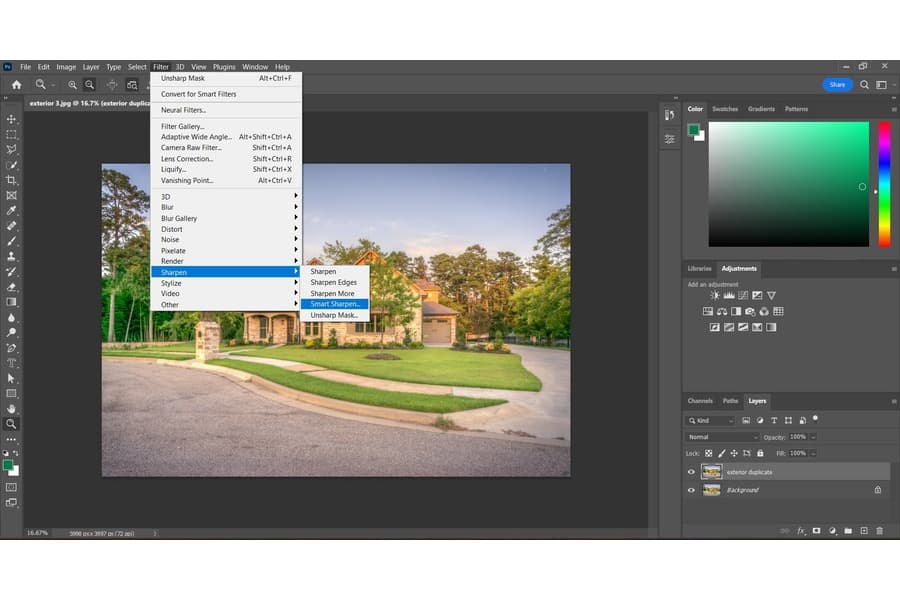Viewport: 900px width, 600px height.
Task: Select the exterior duplicate layer thumbnail
Action: click(x=712, y=472)
